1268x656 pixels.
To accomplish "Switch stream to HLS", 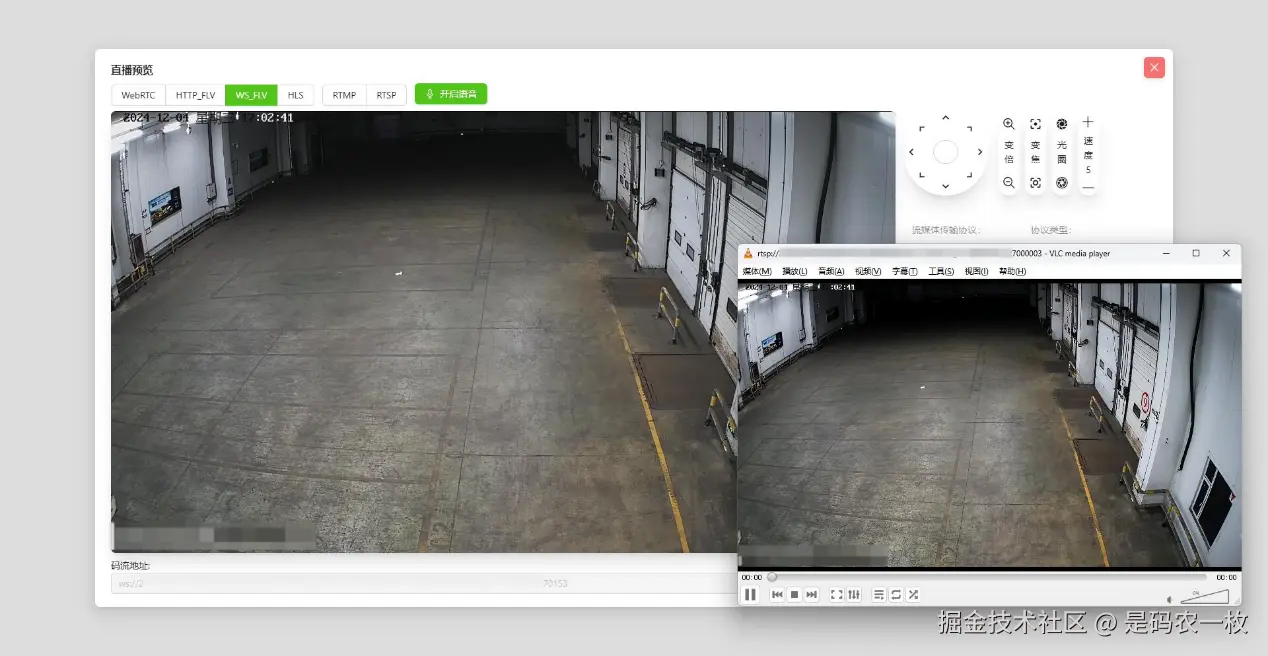I will point(296,95).
